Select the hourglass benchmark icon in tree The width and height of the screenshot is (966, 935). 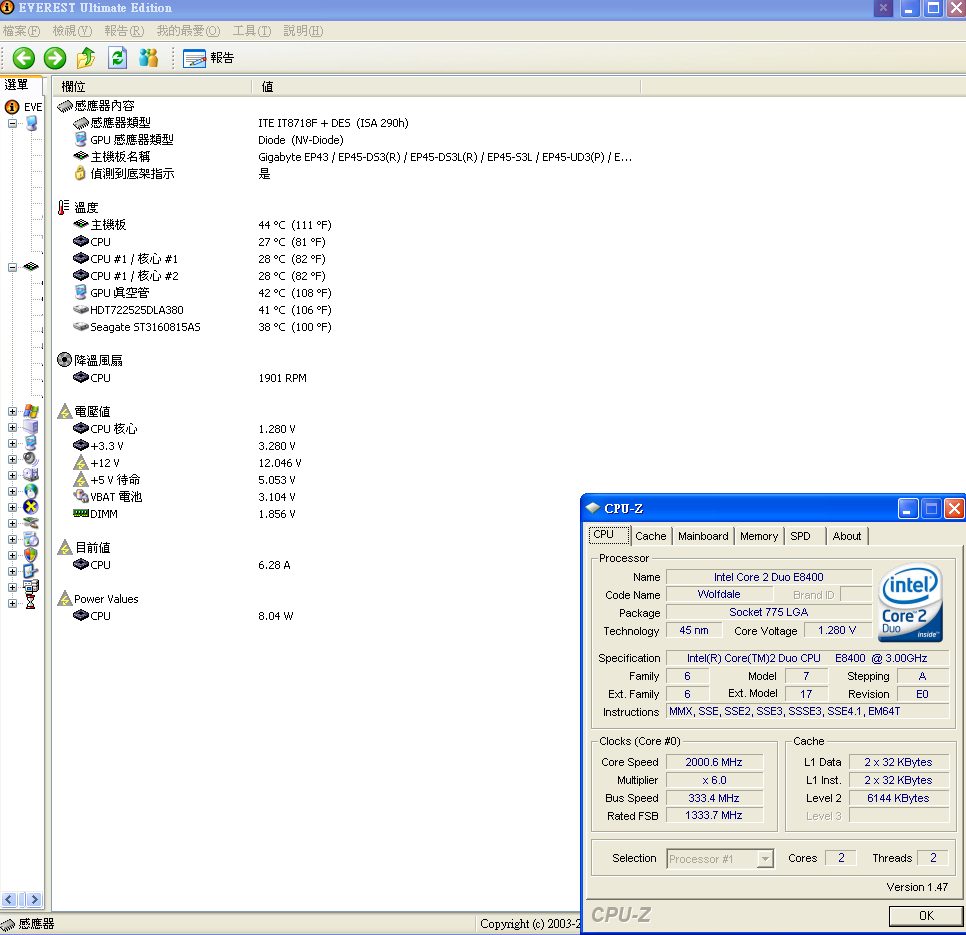click(x=30, y=603)
